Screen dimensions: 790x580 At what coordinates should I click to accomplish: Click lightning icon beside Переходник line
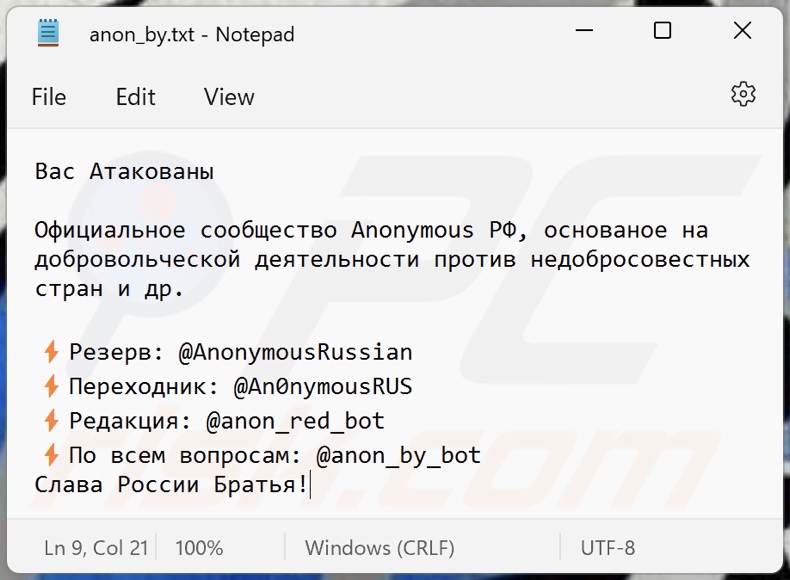tap(51, 386)
